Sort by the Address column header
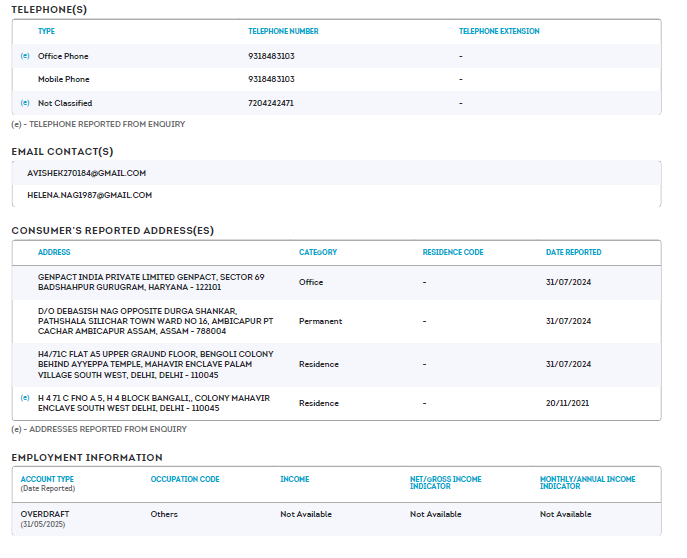 [54, 252]
